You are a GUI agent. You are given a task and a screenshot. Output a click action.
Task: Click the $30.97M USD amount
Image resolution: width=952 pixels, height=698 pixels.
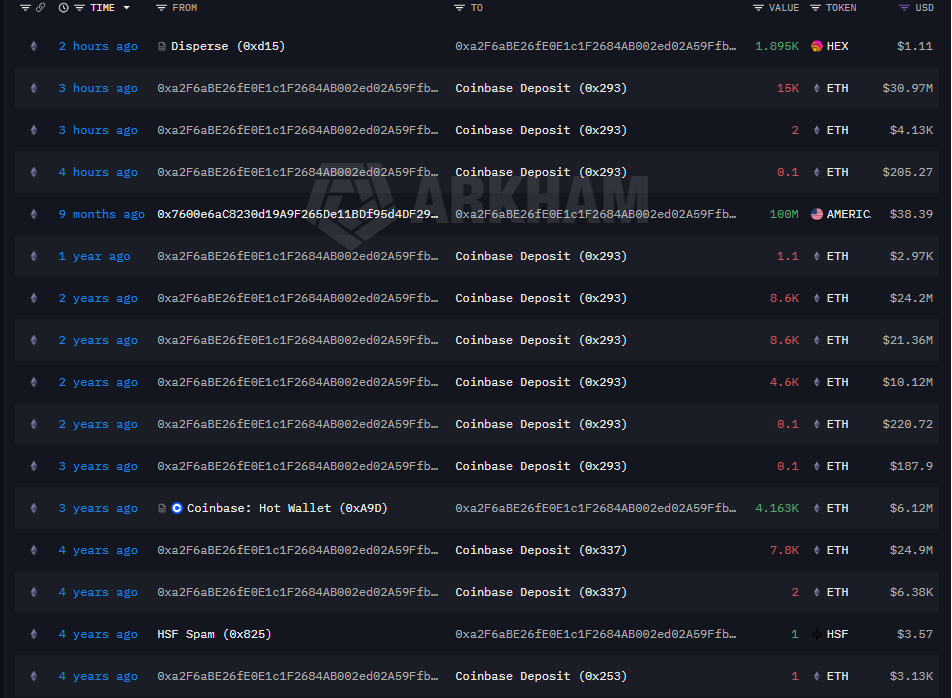click(x=907, y=88)
